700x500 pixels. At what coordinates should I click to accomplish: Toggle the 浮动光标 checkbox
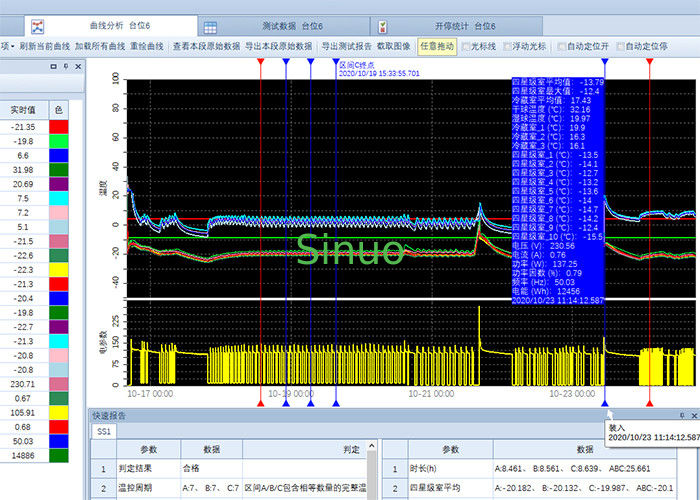click(x=506, y=46)
